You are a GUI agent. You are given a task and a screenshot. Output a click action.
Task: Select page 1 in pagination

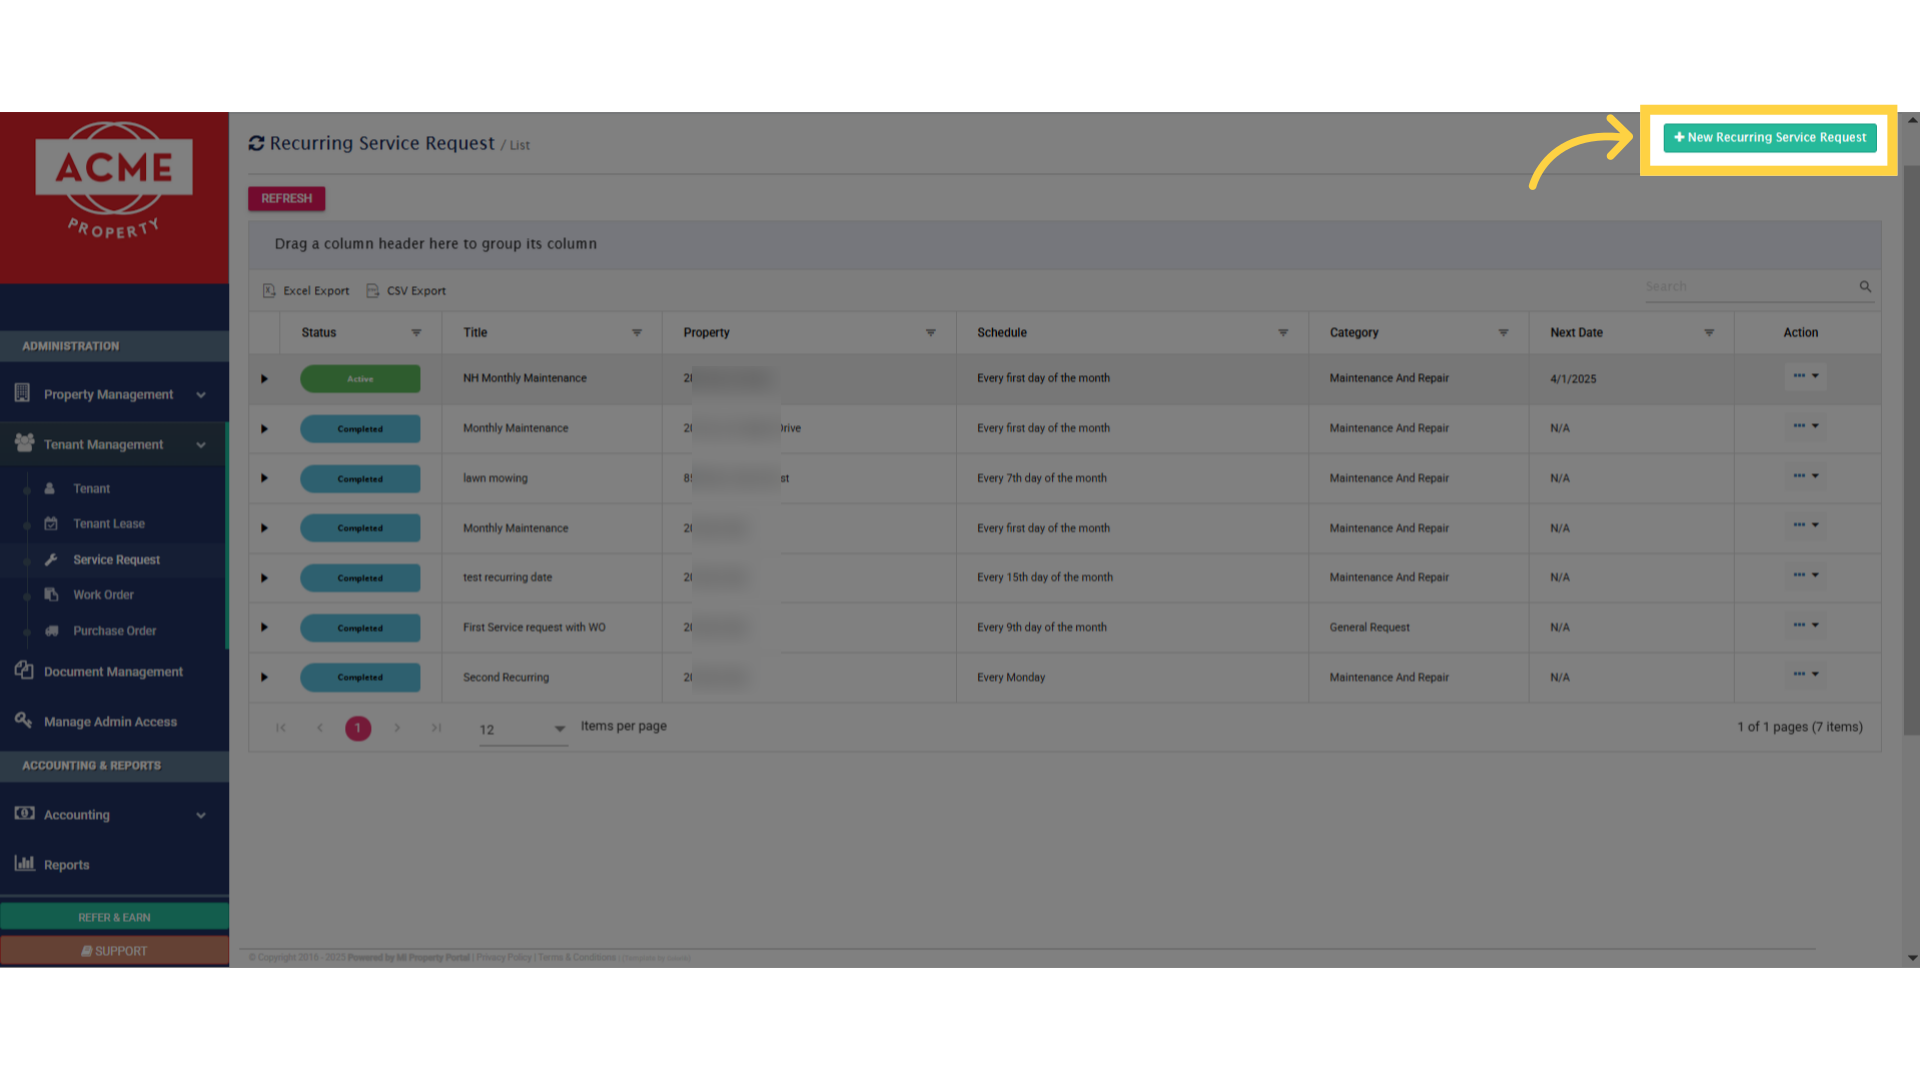pos(358,728)
